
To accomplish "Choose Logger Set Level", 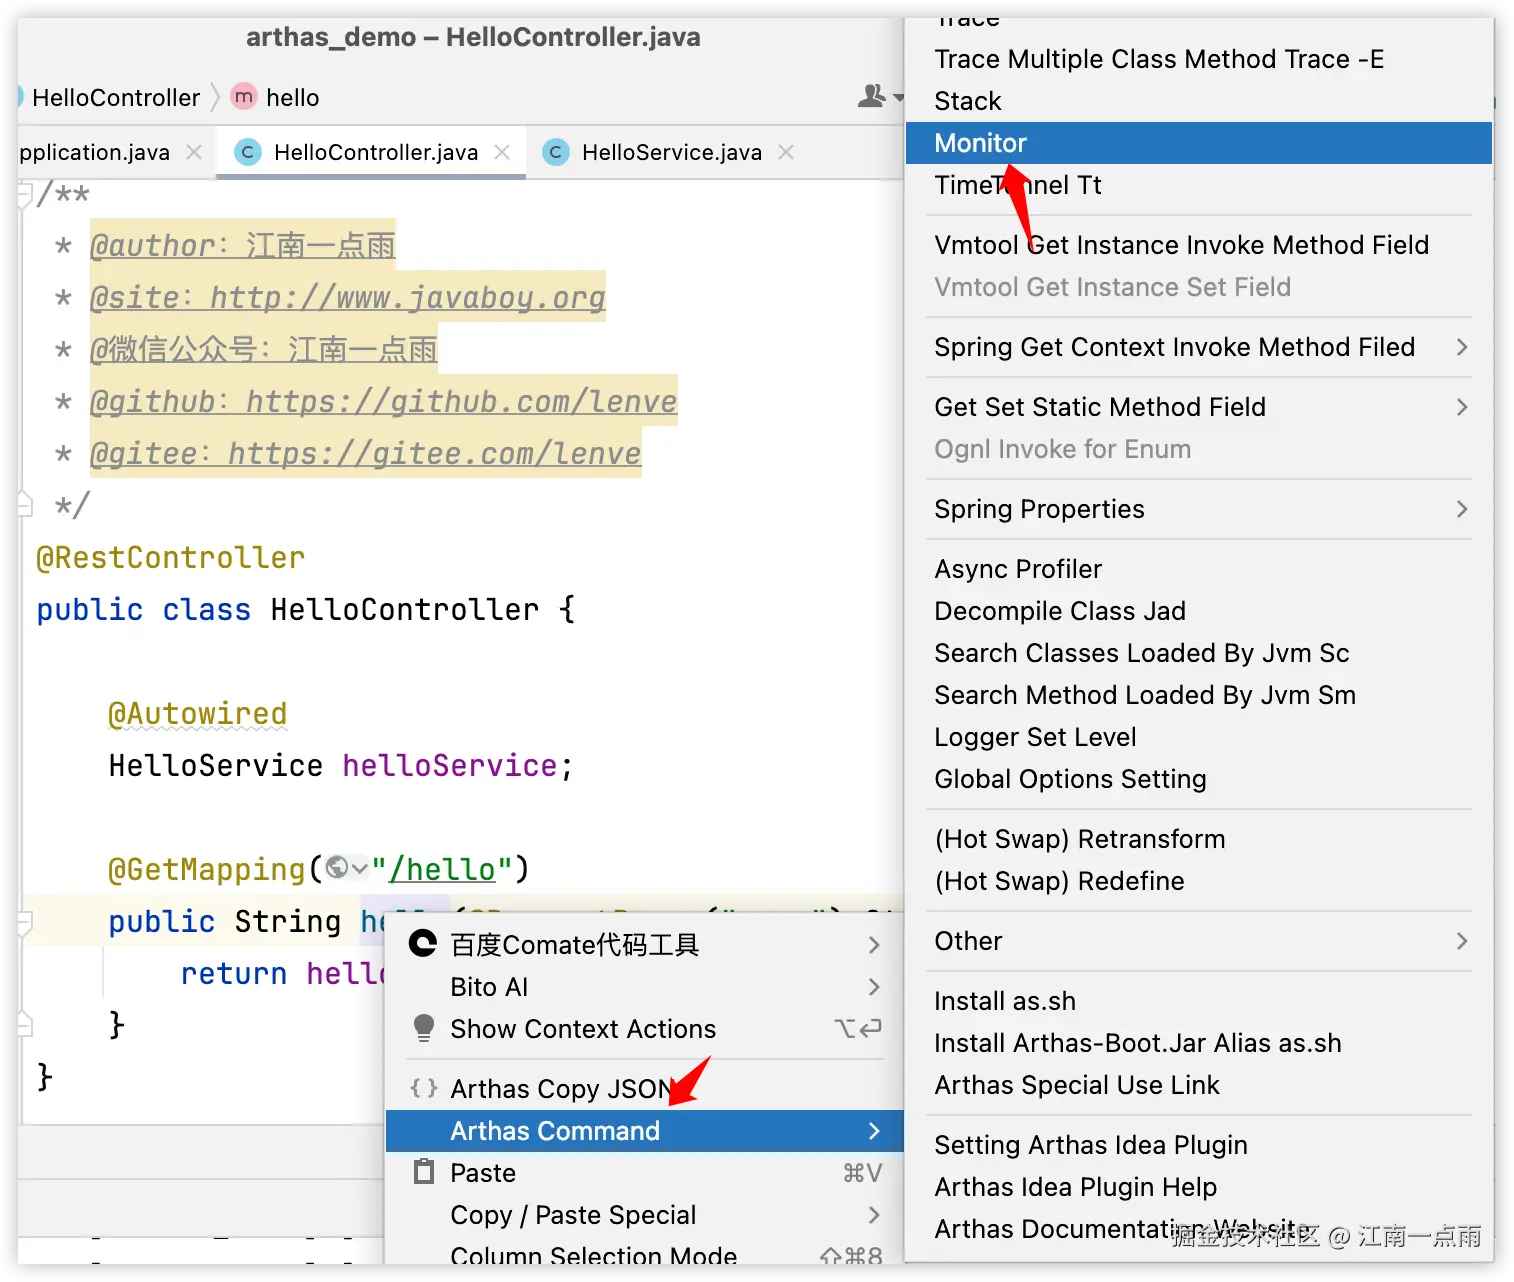I will [1199, 737].
